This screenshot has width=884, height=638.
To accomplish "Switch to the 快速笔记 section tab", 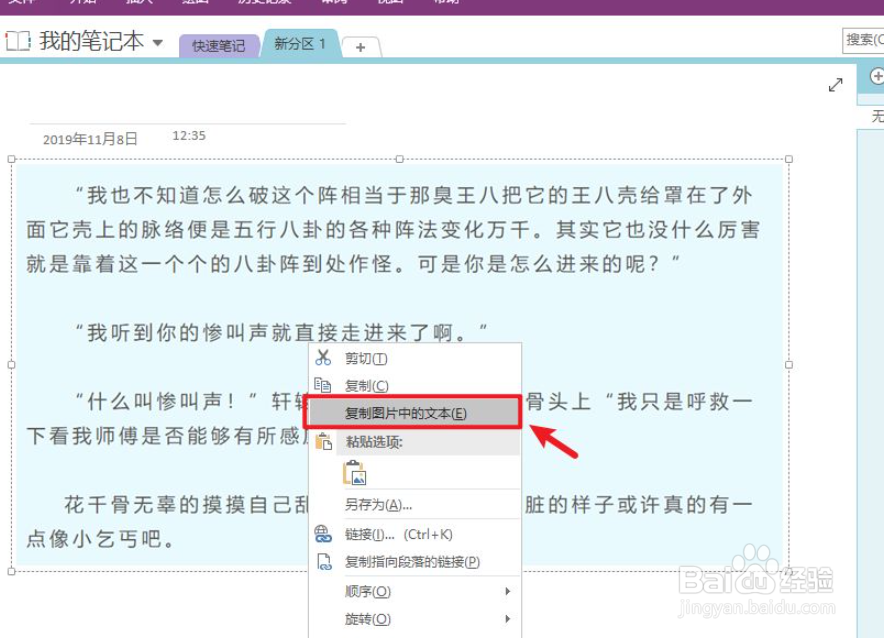I will pyautogui.click(x=217, y=45).
